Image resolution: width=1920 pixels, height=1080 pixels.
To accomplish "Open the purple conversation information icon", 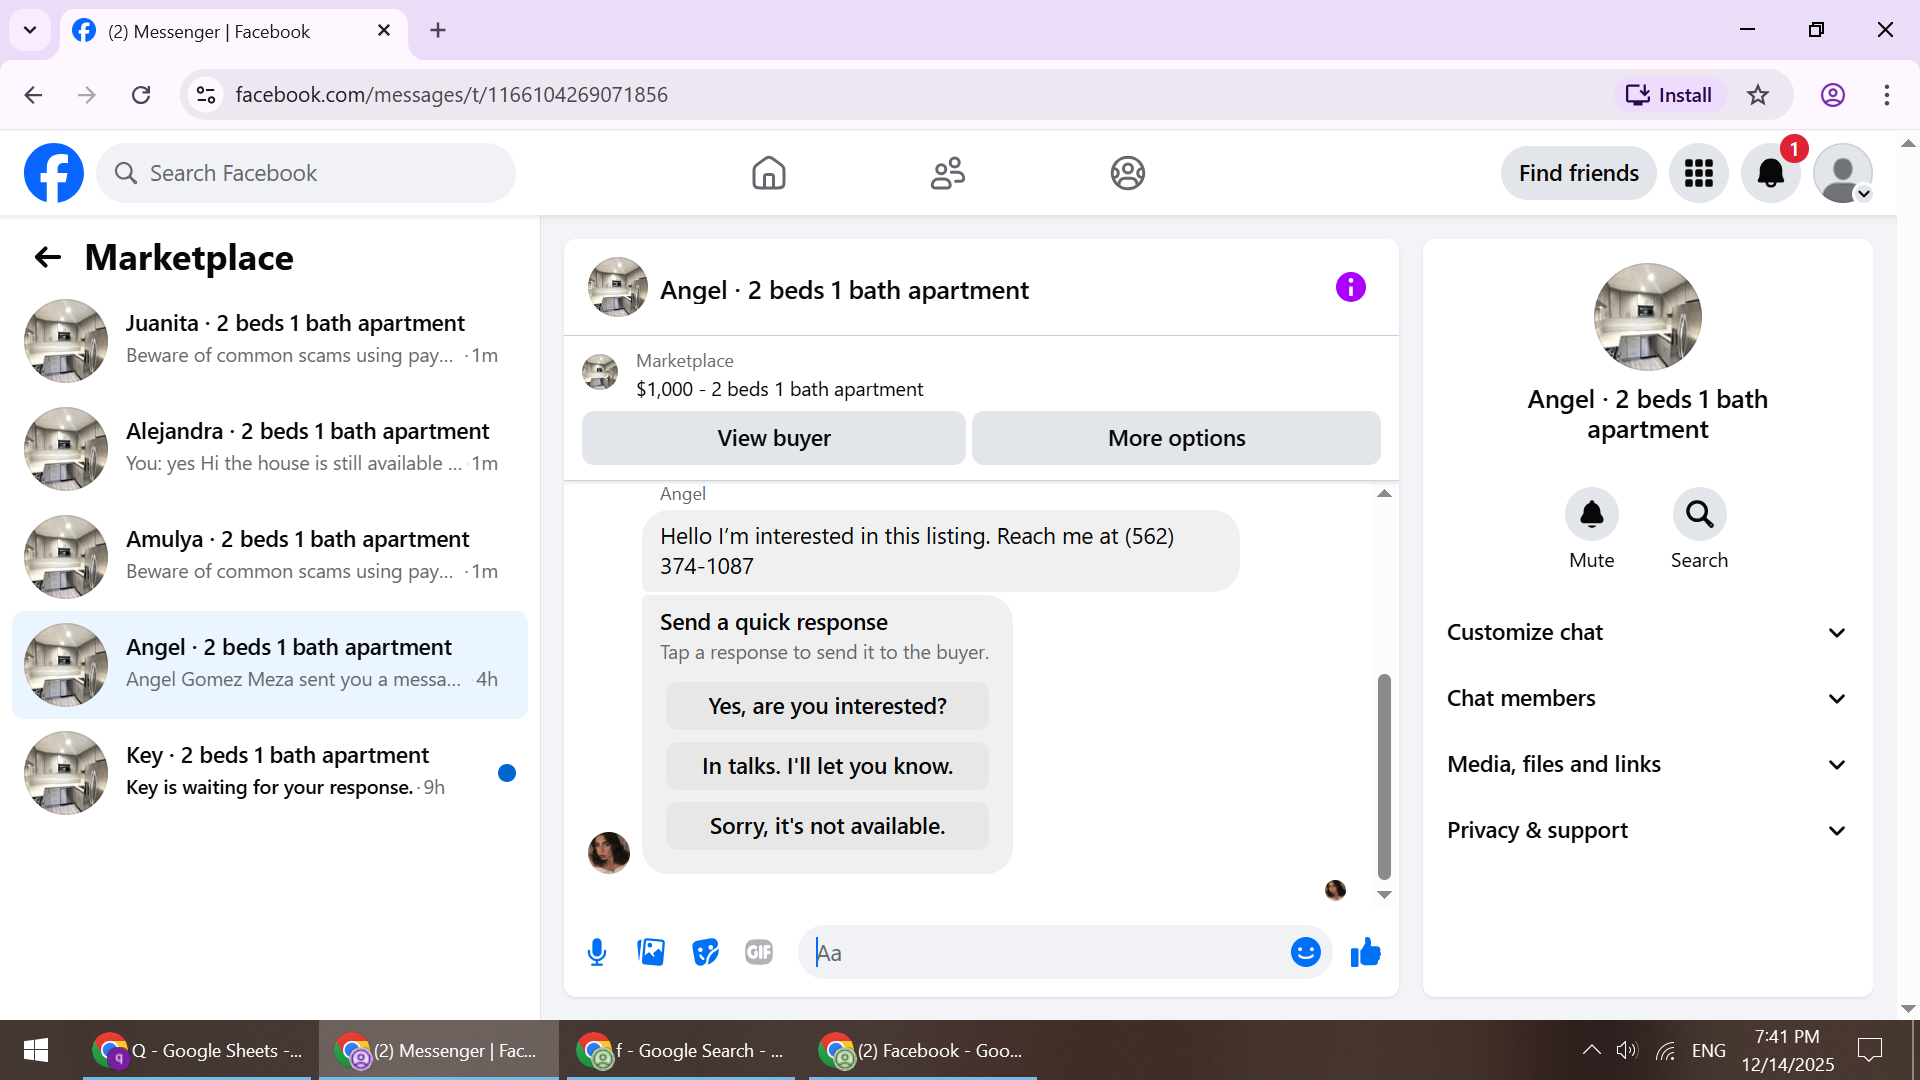I will click(x=1350, y=288).
